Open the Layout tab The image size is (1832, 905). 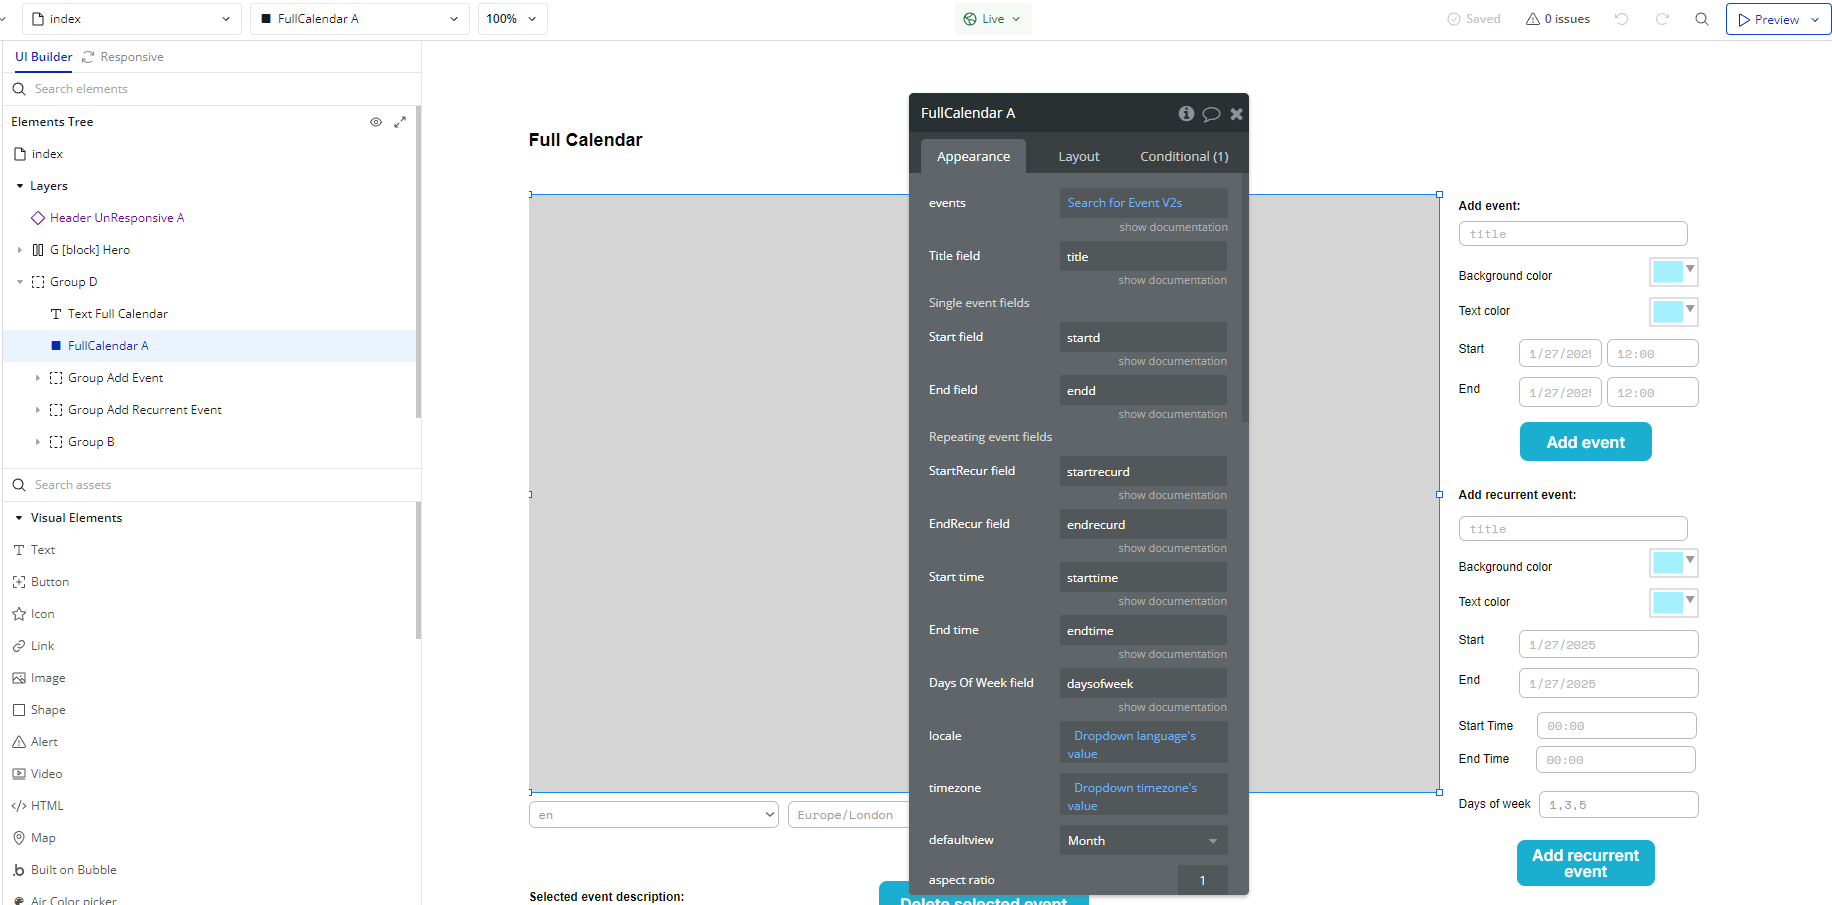point(1079,157)
